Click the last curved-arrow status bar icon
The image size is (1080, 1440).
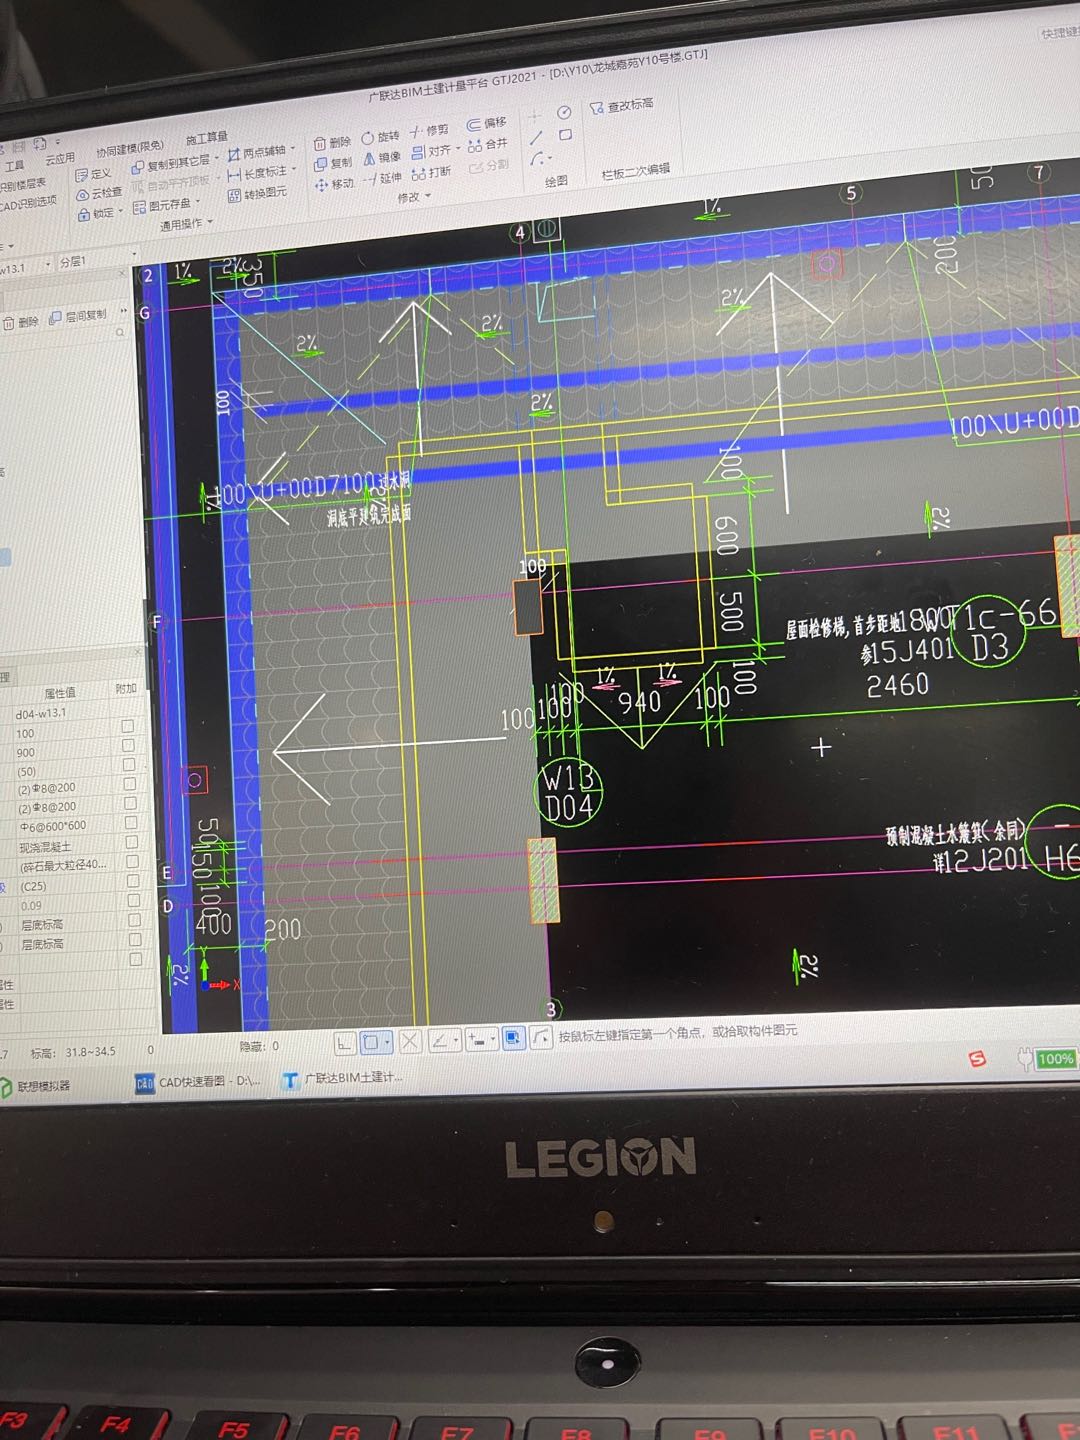pos(541,1038)
